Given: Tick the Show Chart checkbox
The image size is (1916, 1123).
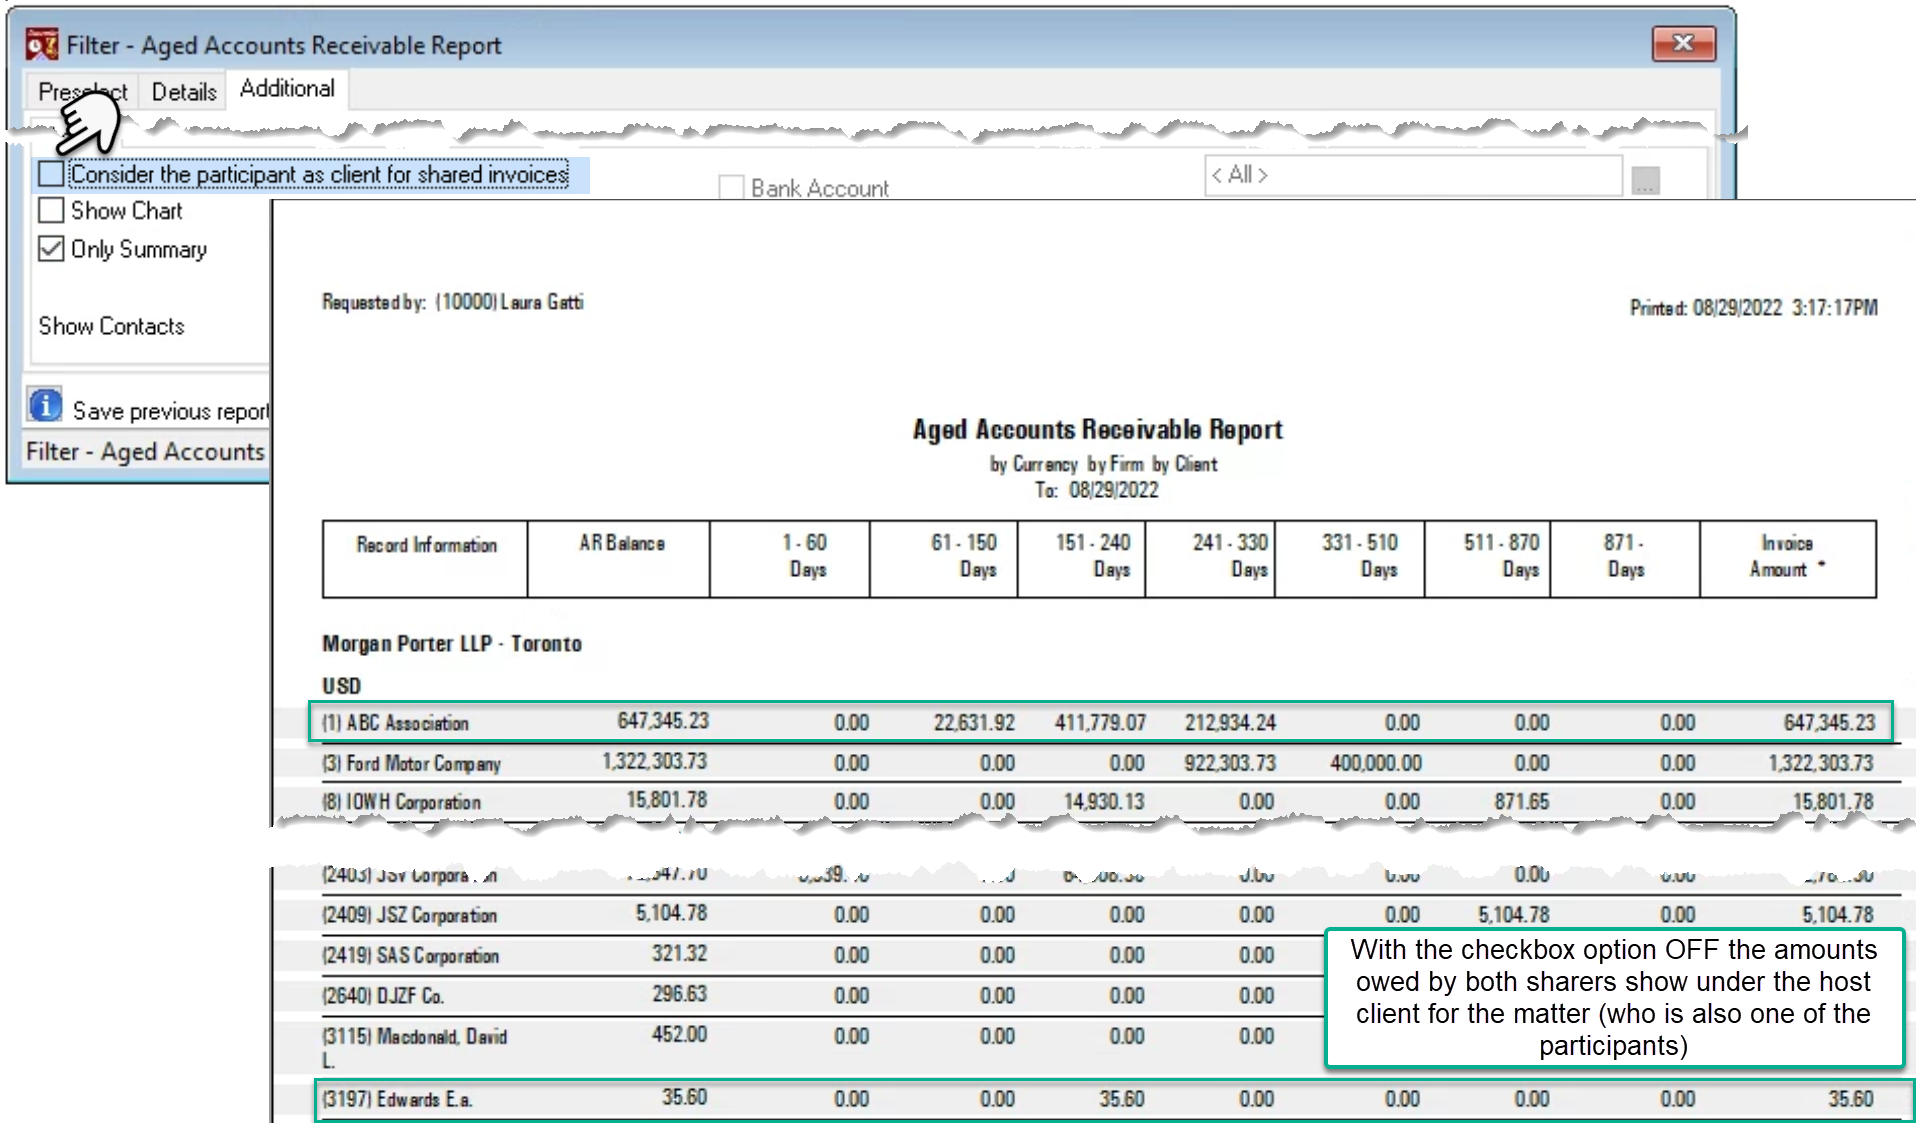Looking at the screenshot, I should click(51, 211).
